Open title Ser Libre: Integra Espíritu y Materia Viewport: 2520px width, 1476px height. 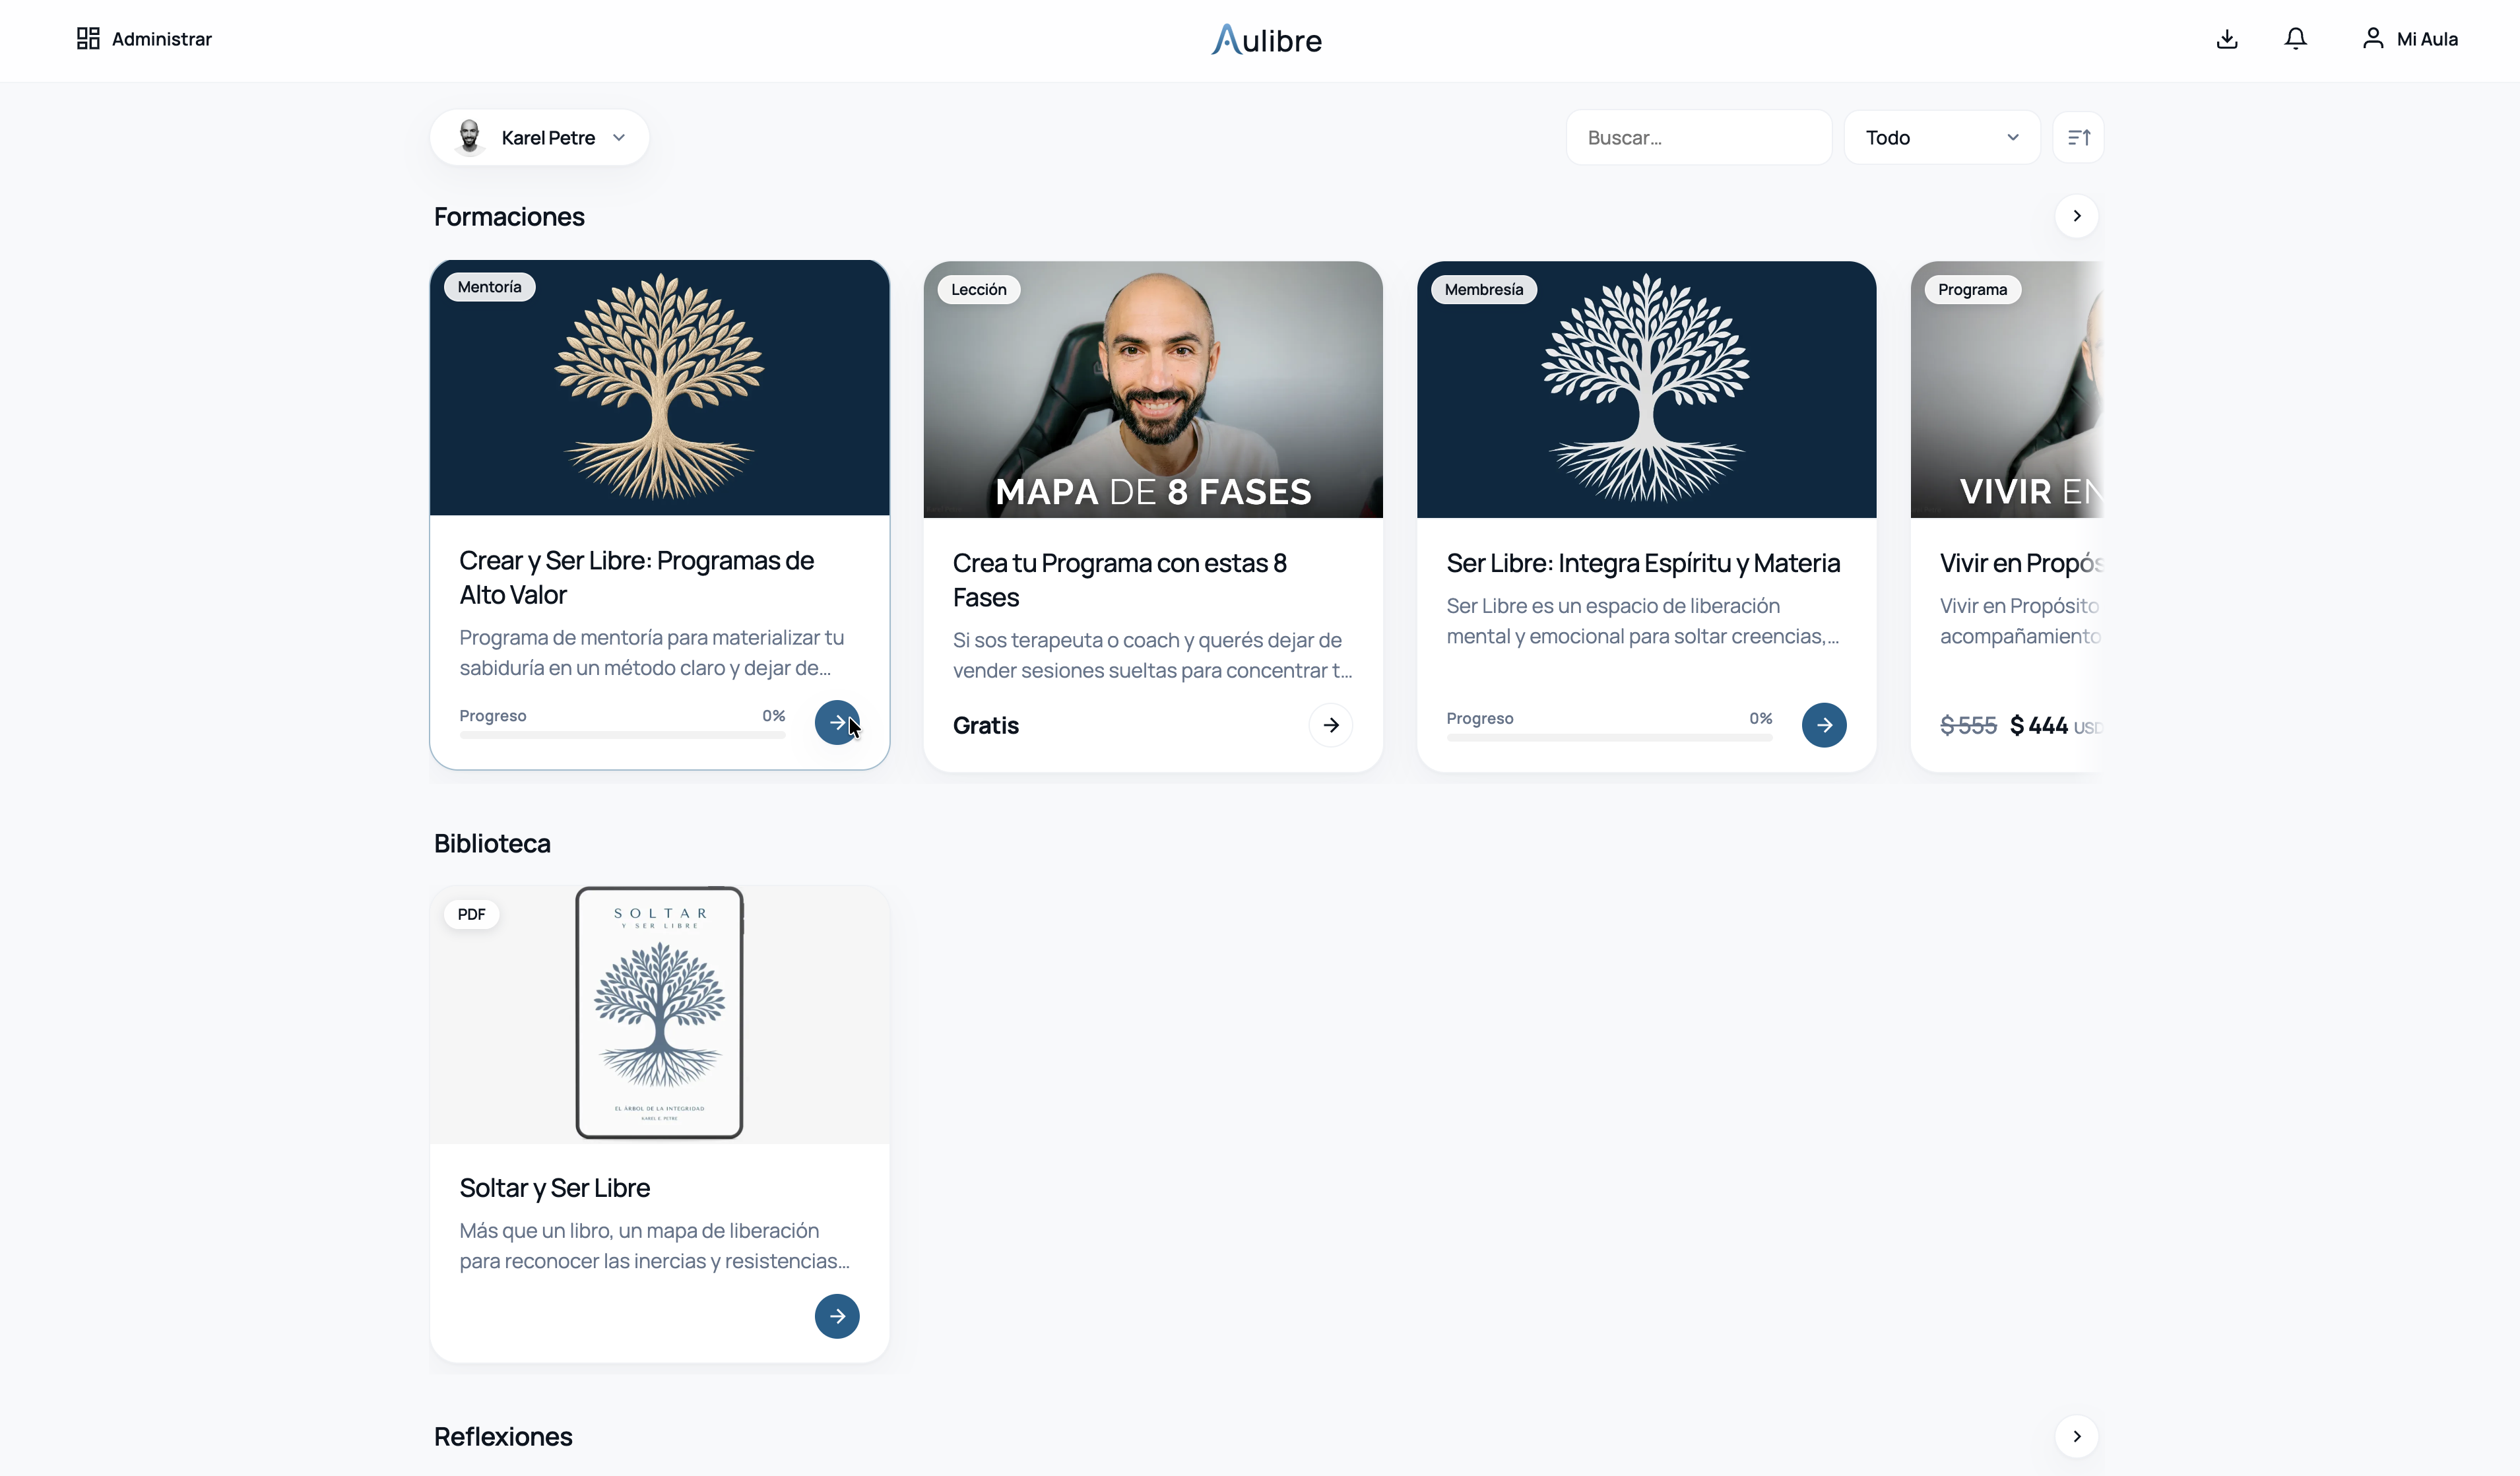[x=1643, y=563]
